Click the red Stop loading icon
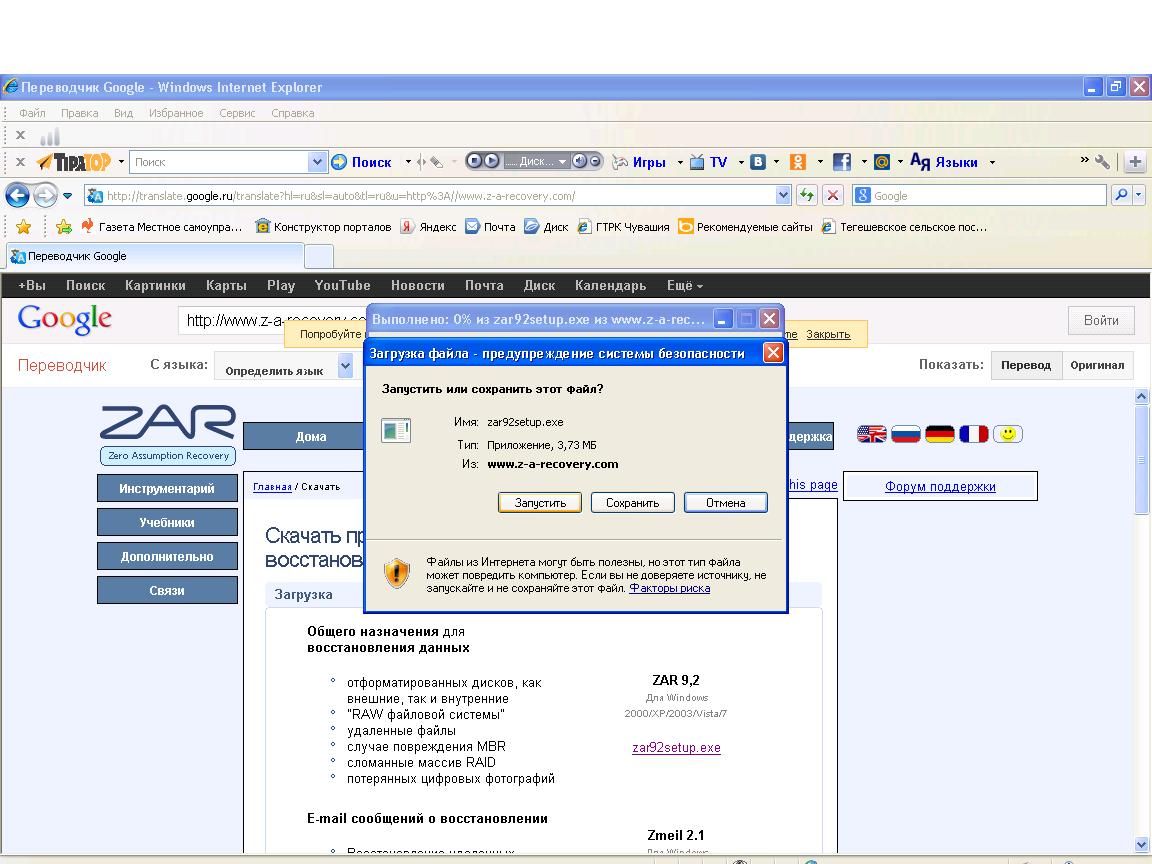The width and height of the screenshot is (1152, 864). click(832, 195)
